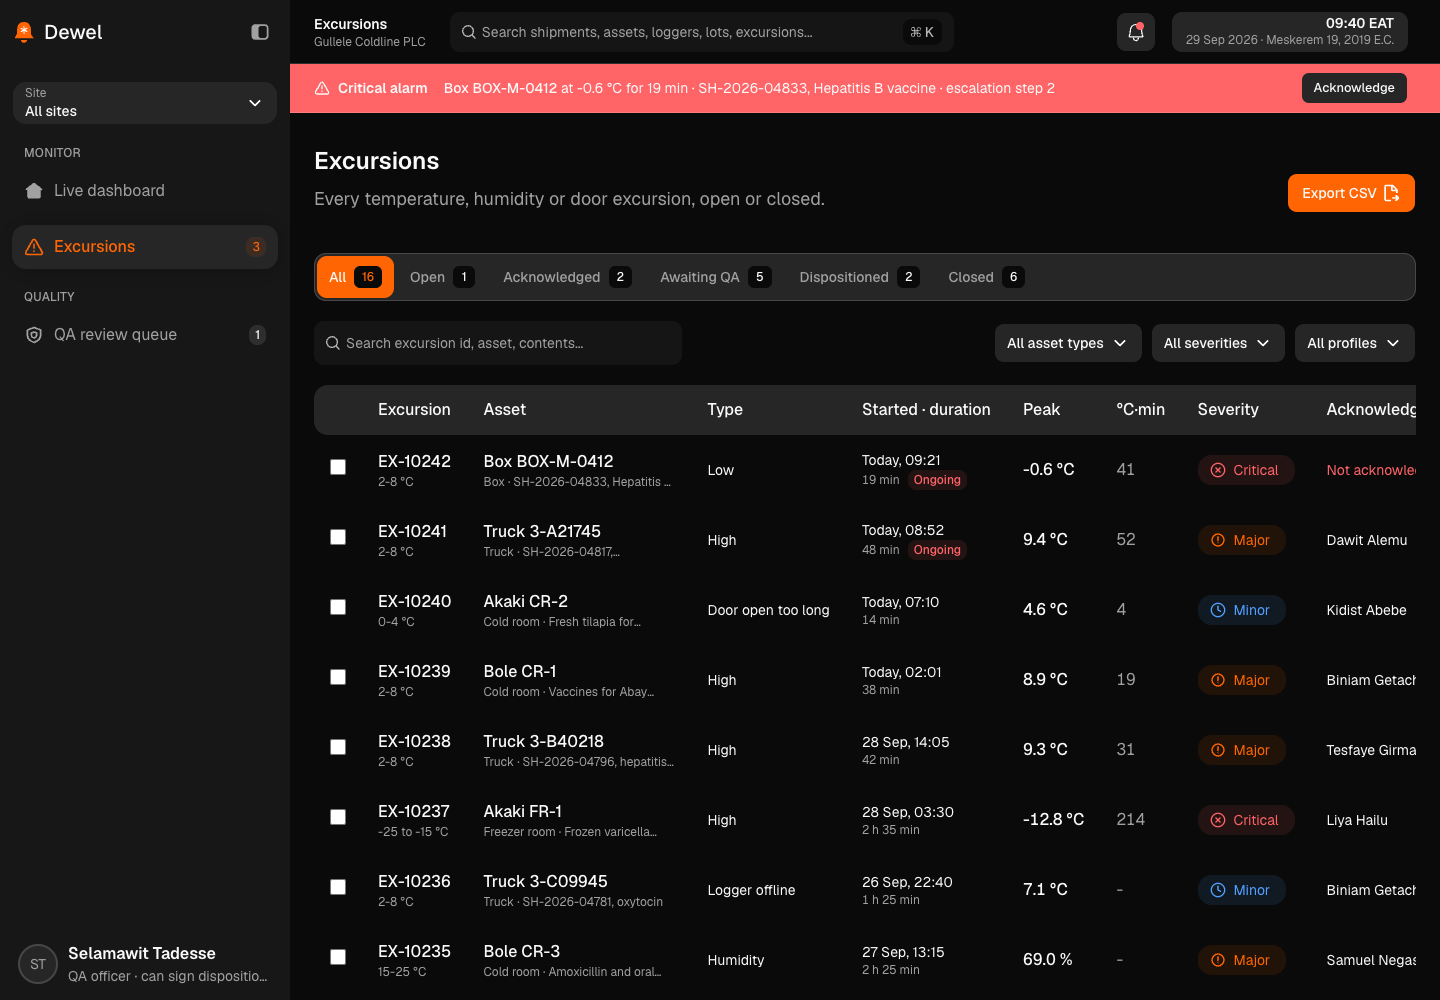Select the checkbox for EX-10236

pos(338,887)
